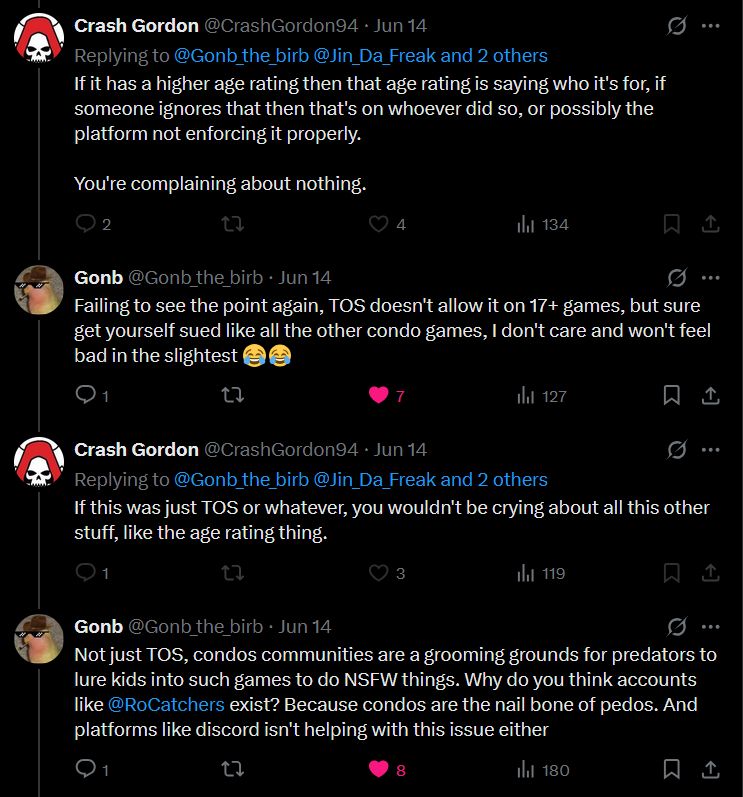Retweet Crash Gordon's first tweet

[232, 224]
